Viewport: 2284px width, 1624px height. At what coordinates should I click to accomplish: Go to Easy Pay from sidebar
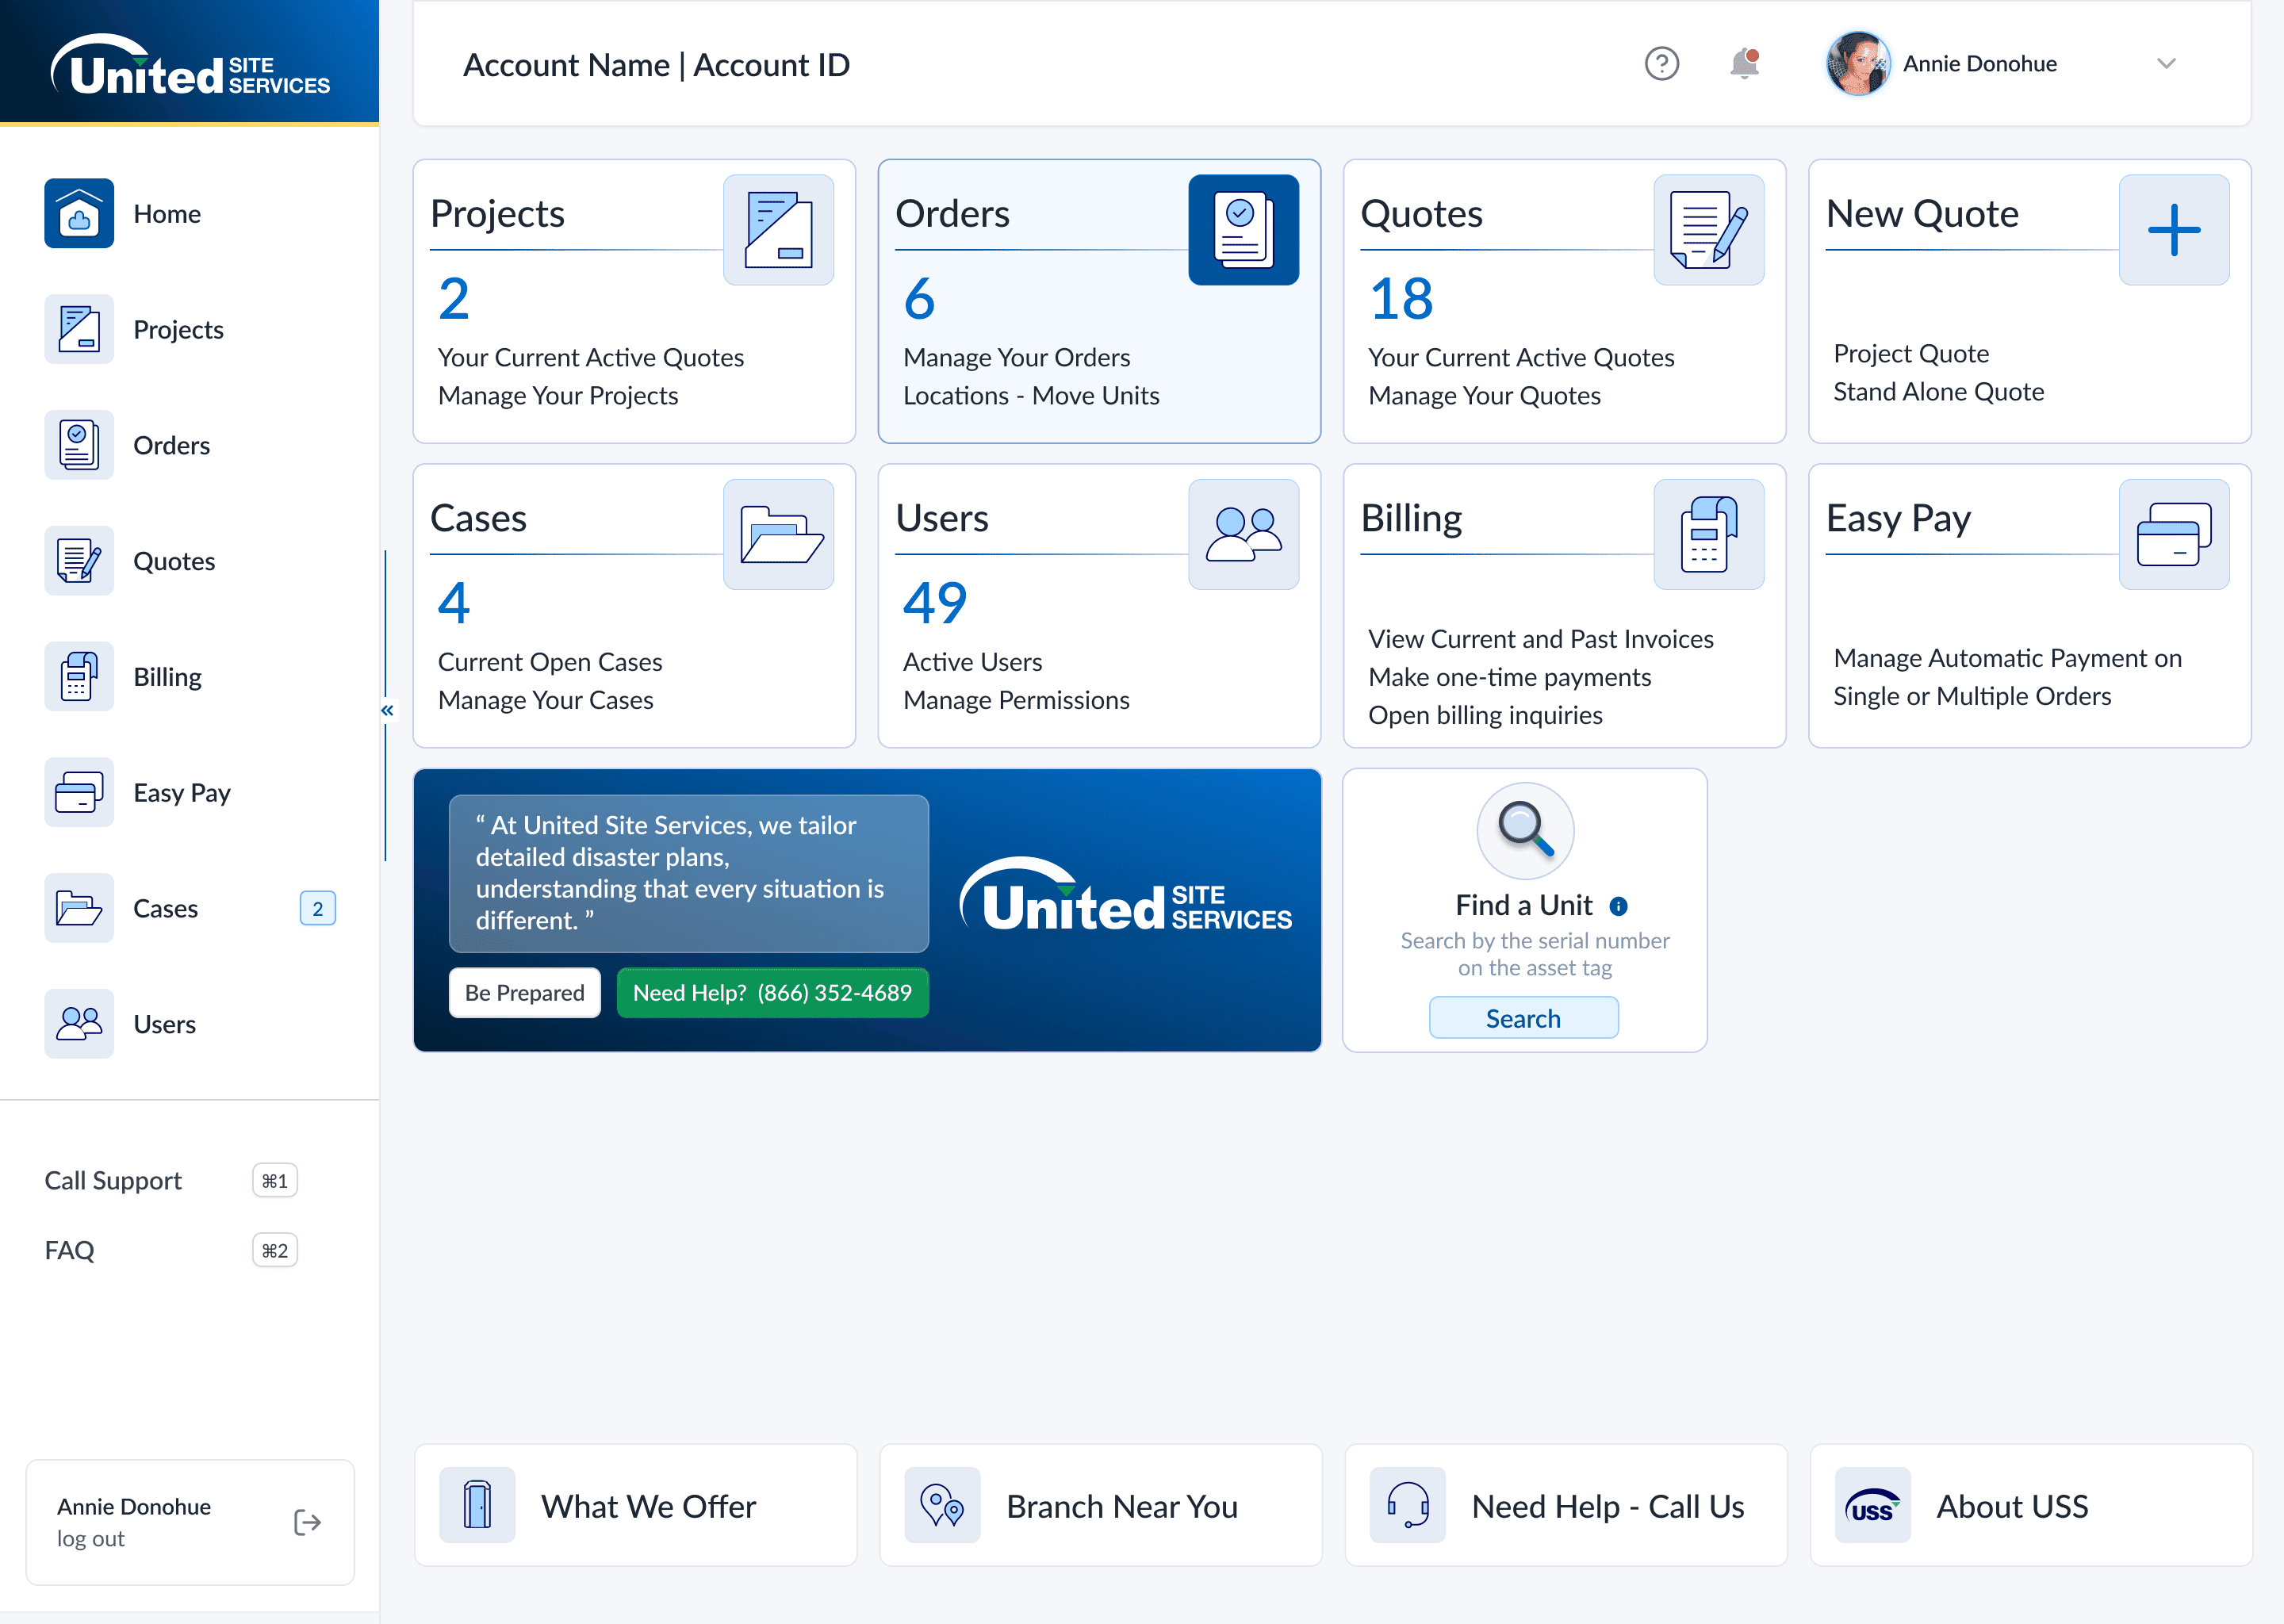tap(182, 793)
